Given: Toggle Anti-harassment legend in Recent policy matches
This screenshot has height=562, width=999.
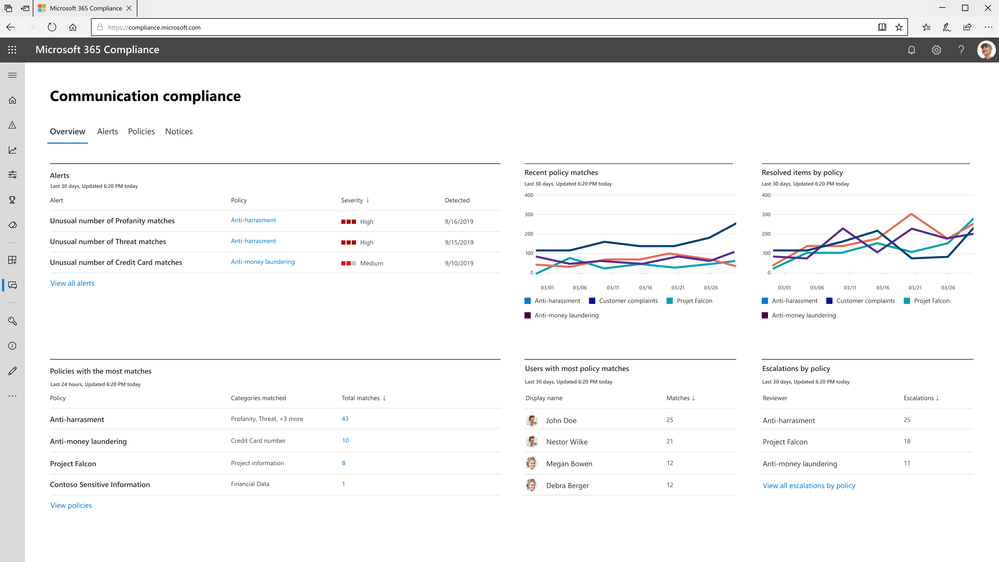Looking at the screenshot, I should point(552,301).
